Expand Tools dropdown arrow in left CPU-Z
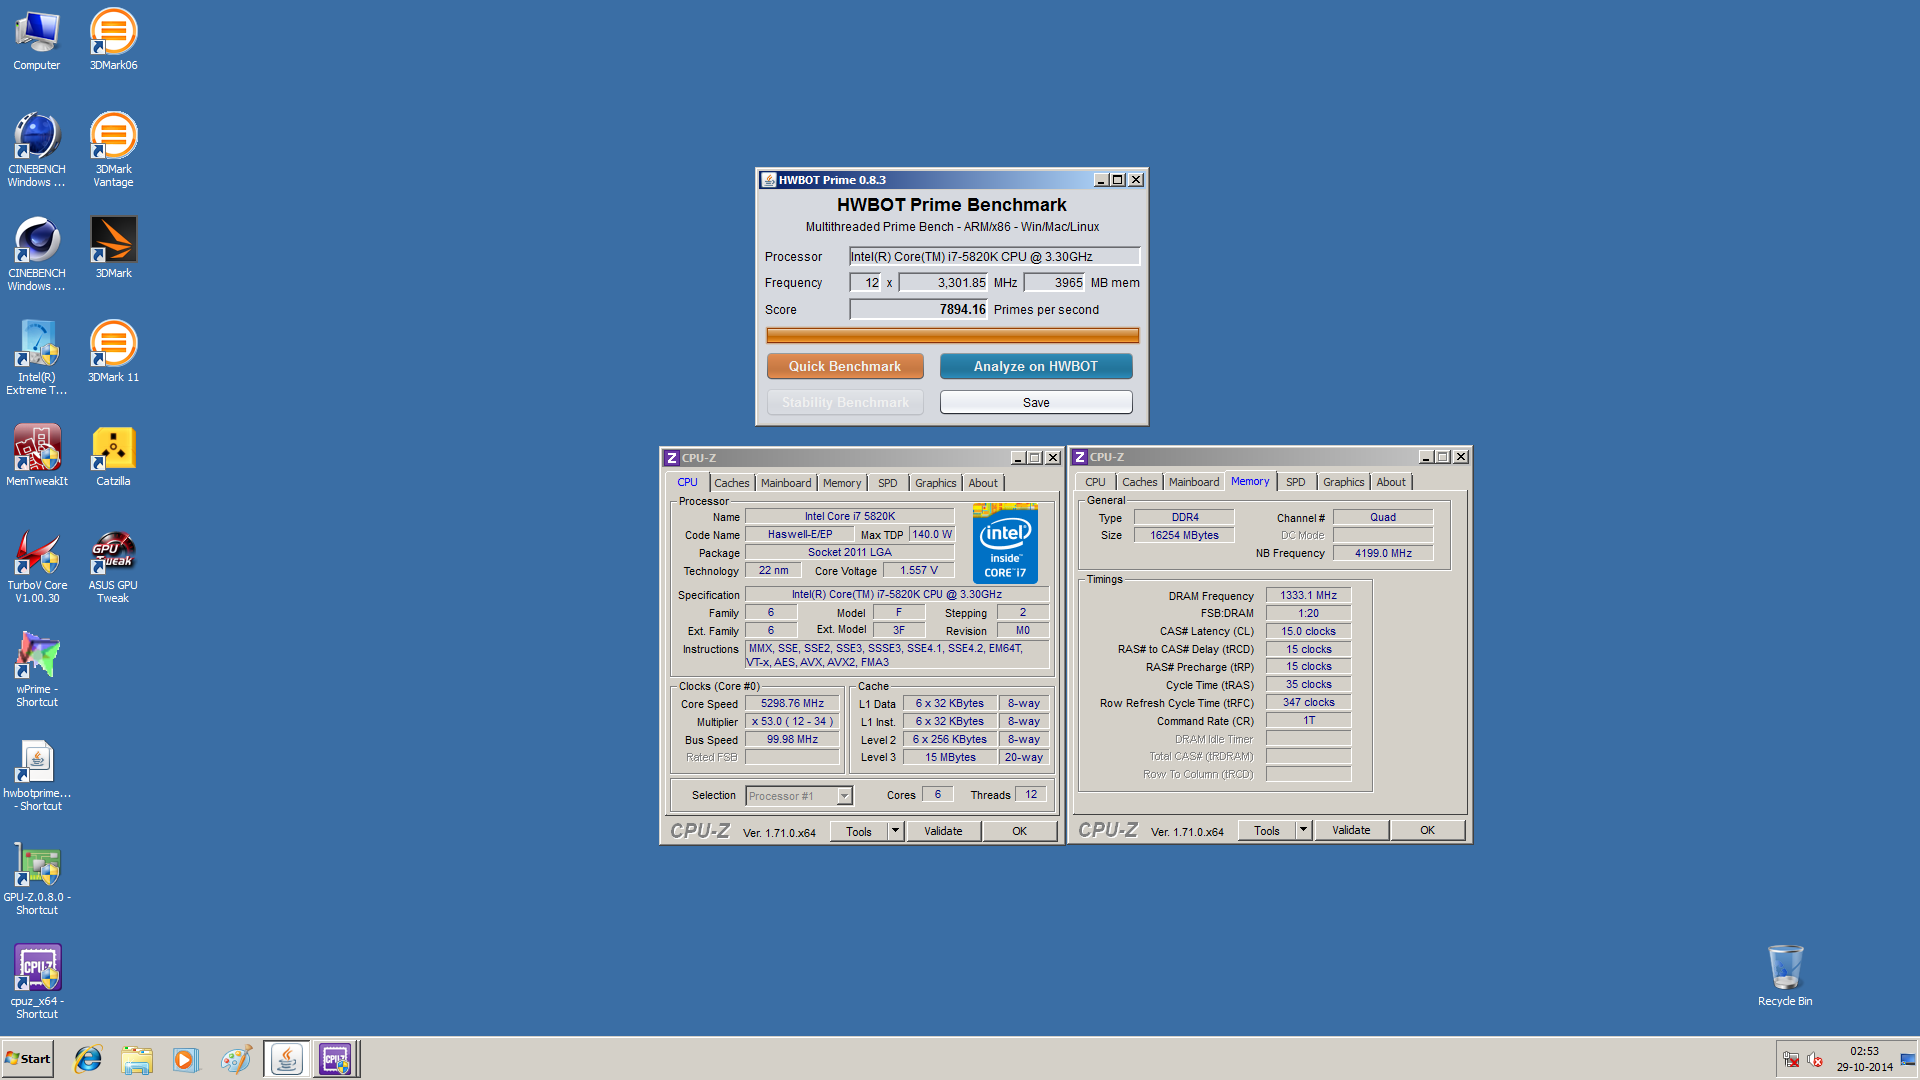Image resolution: width=1920 pixels, height=1080 pixels. coord(895,831)
